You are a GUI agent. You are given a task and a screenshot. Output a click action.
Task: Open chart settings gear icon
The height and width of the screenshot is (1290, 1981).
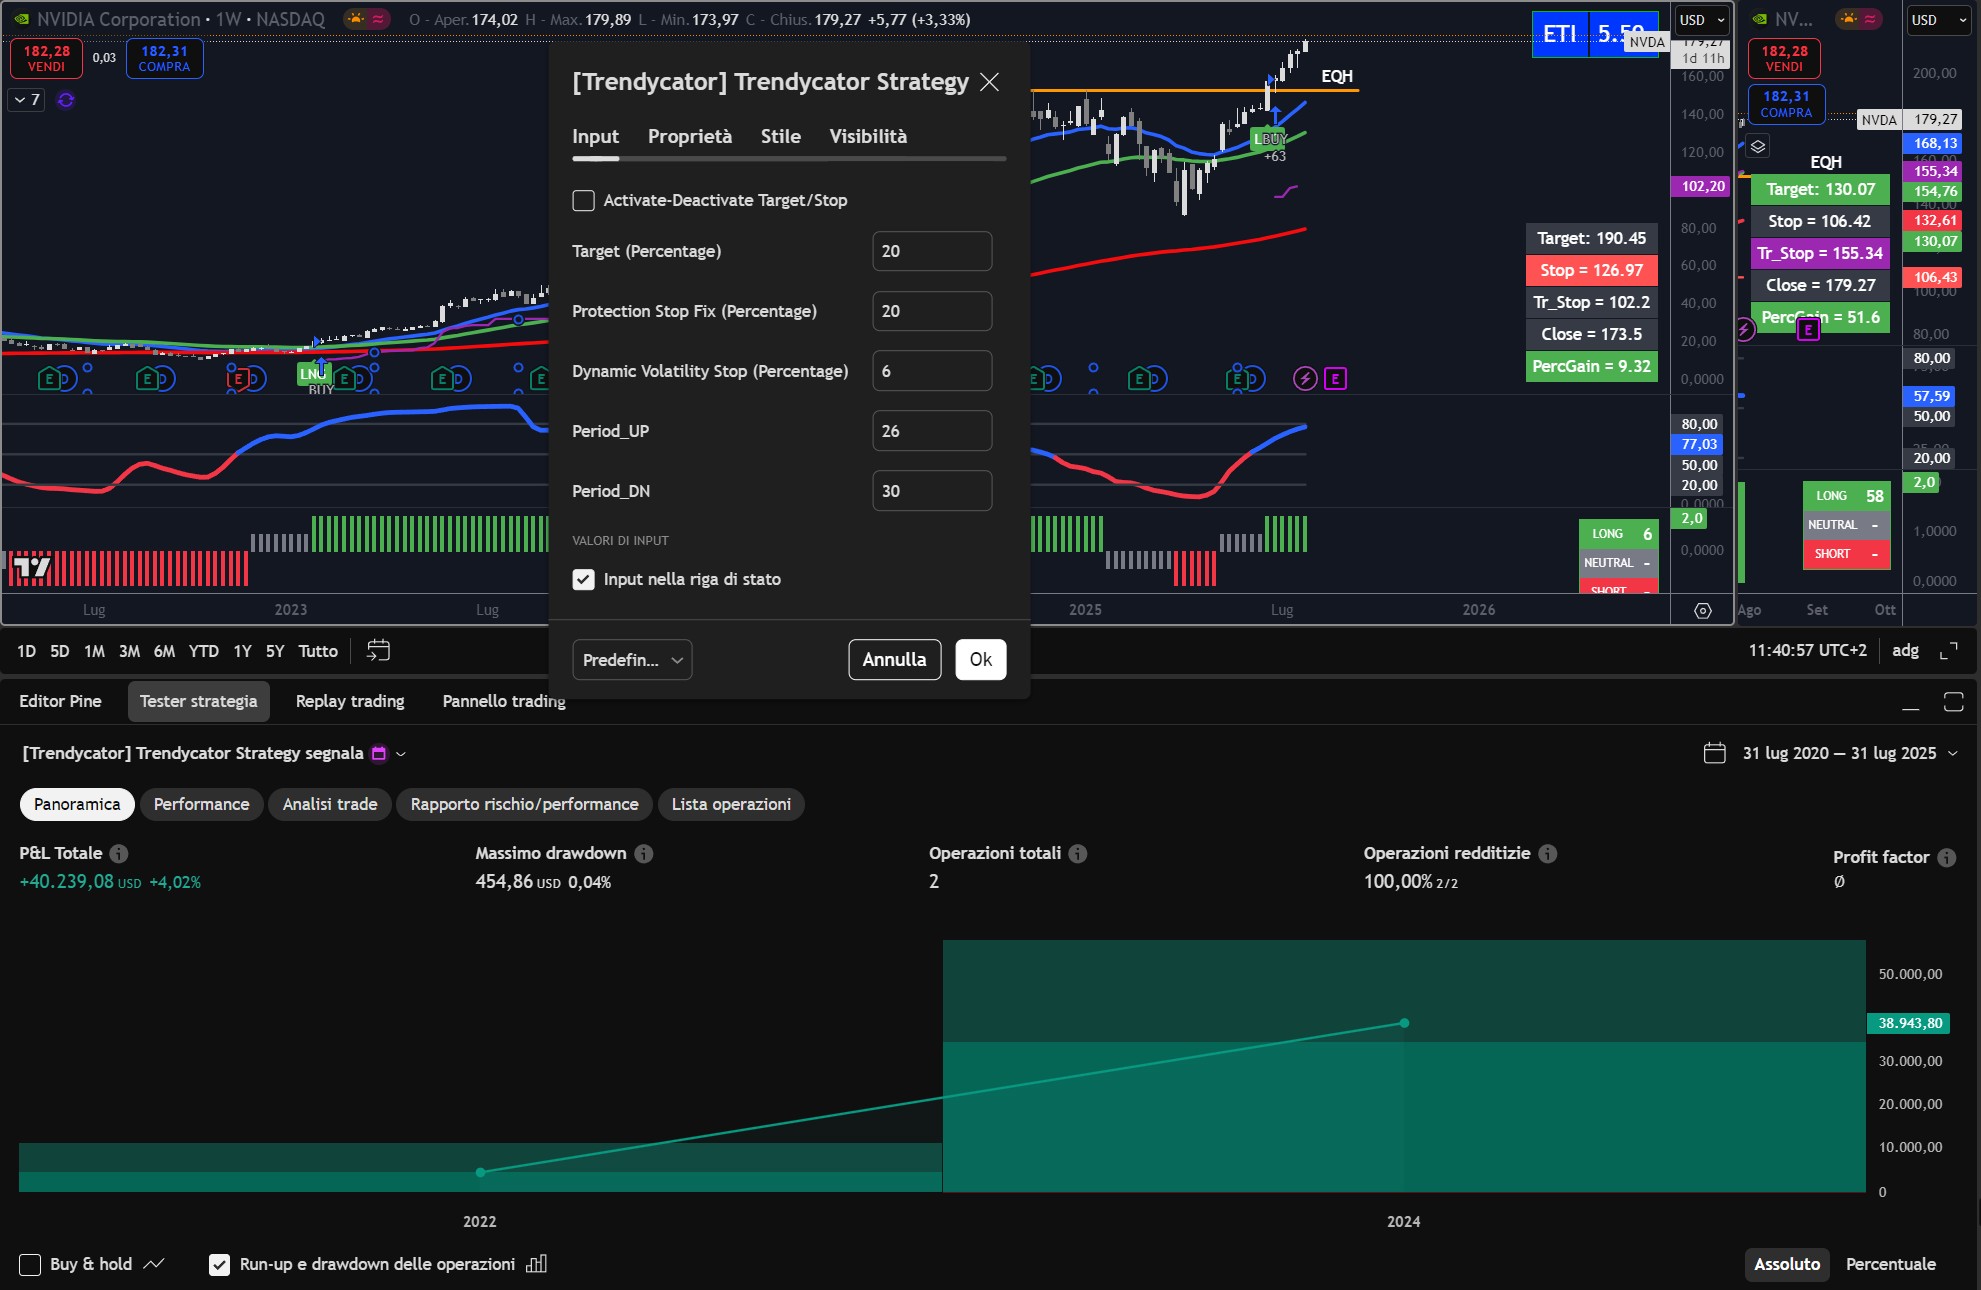click(x=1703, y=610)
